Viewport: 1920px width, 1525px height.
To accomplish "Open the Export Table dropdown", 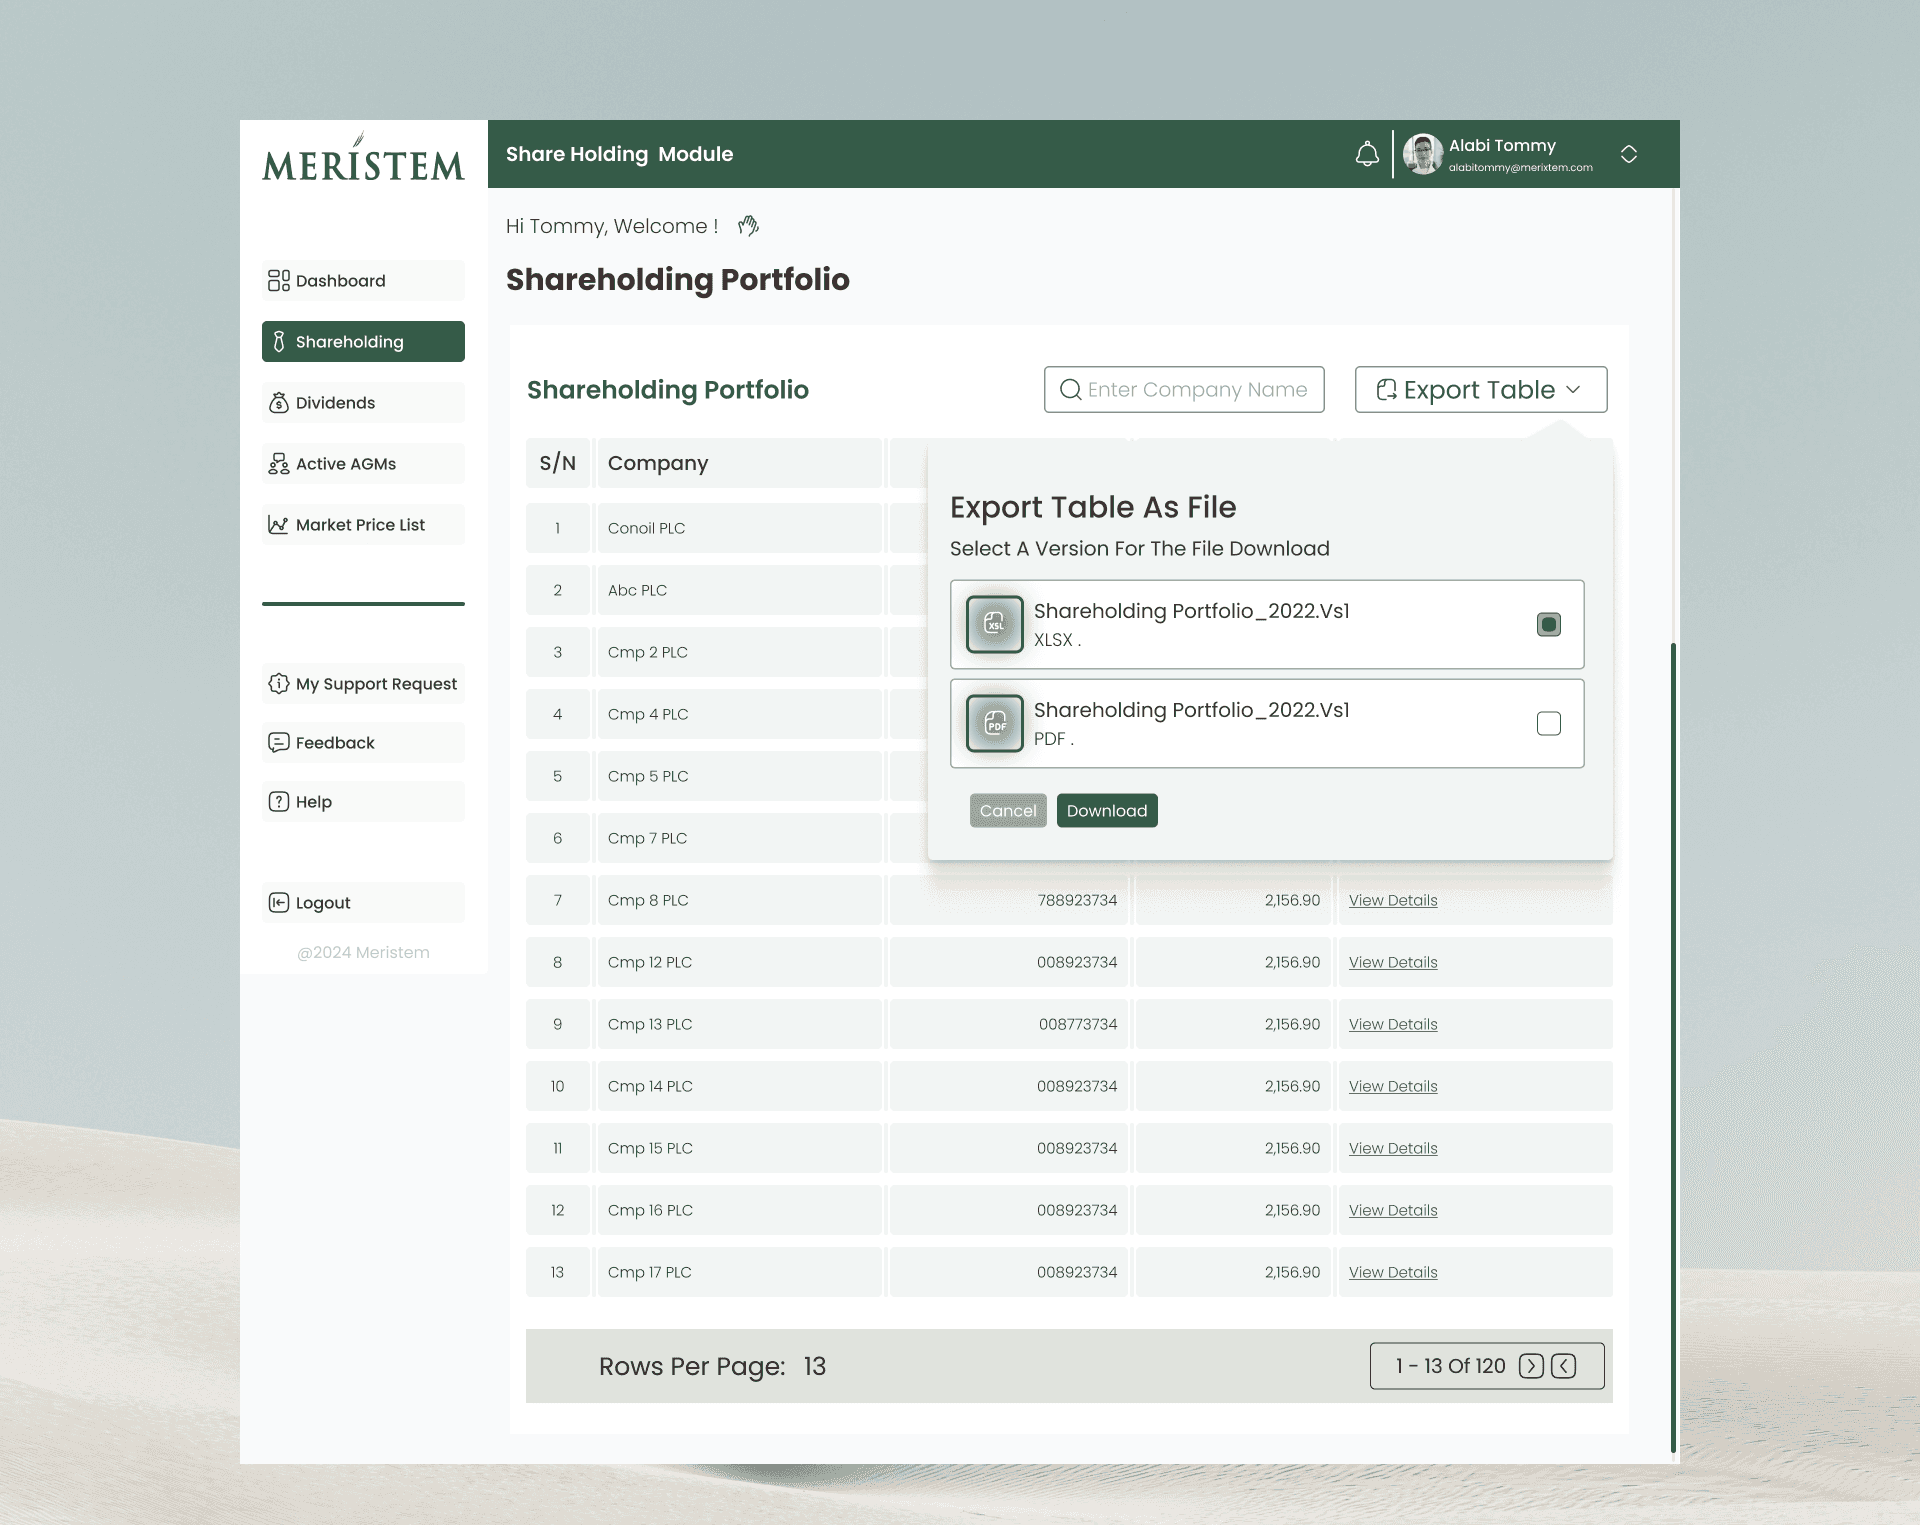I will point(1480,390).
